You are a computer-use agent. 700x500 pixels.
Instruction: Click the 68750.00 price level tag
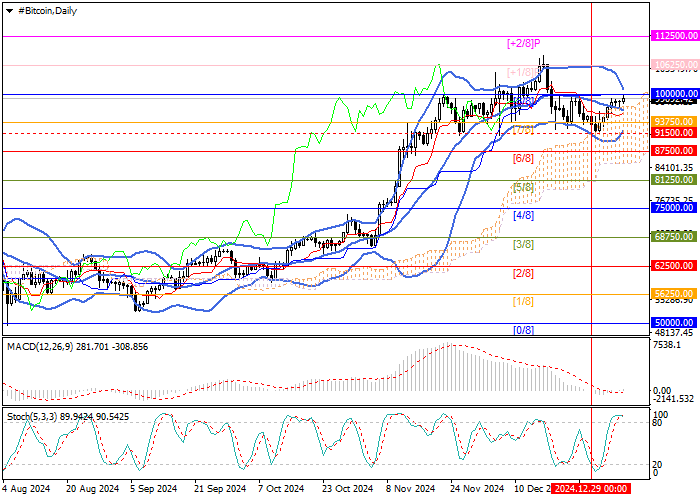(x=674, y=236)
